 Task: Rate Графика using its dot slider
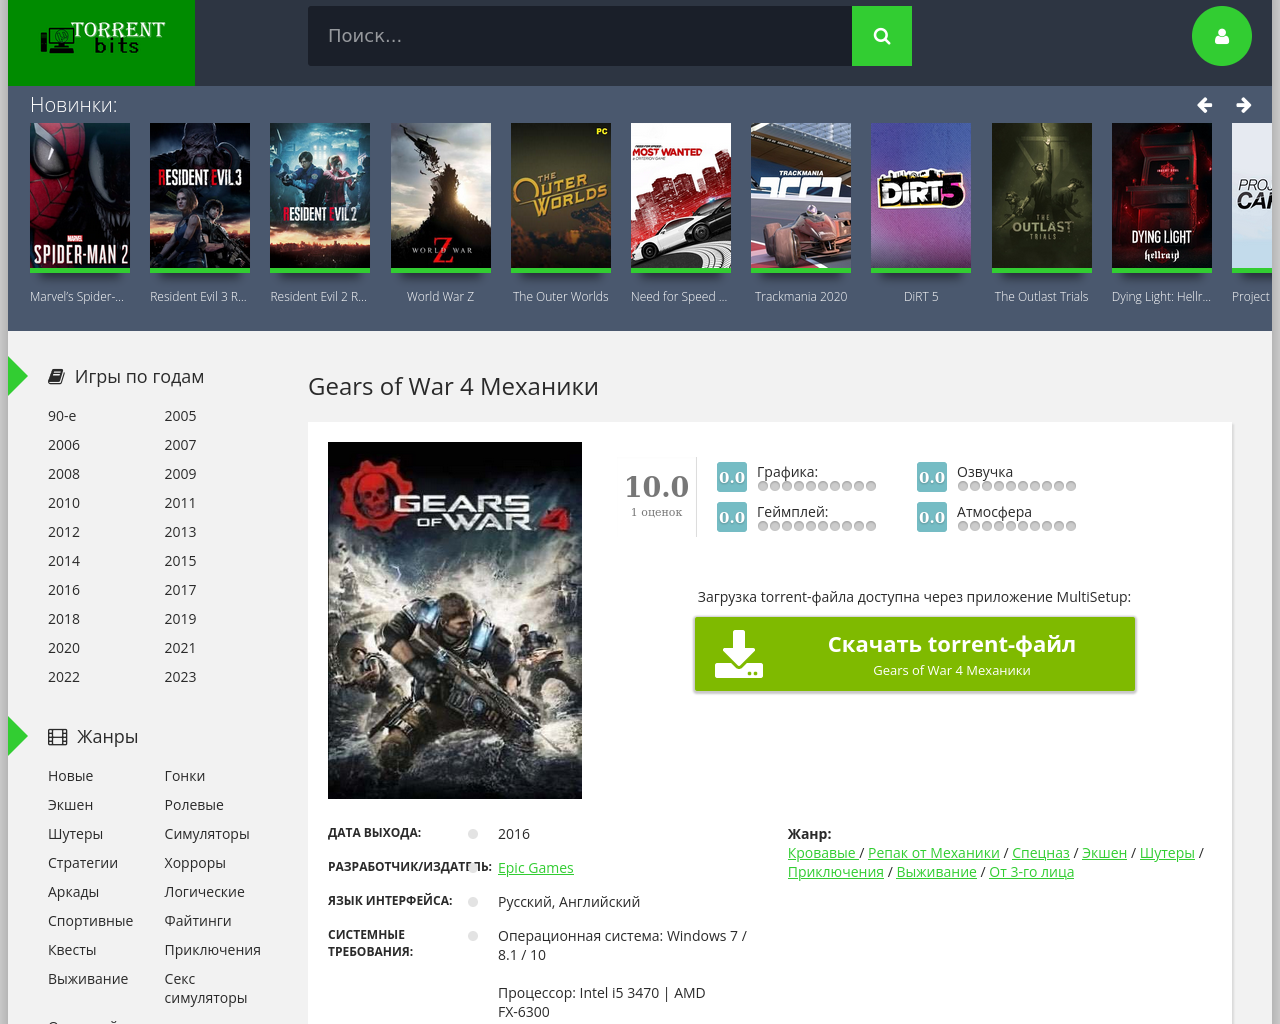(x=817, y=486)
